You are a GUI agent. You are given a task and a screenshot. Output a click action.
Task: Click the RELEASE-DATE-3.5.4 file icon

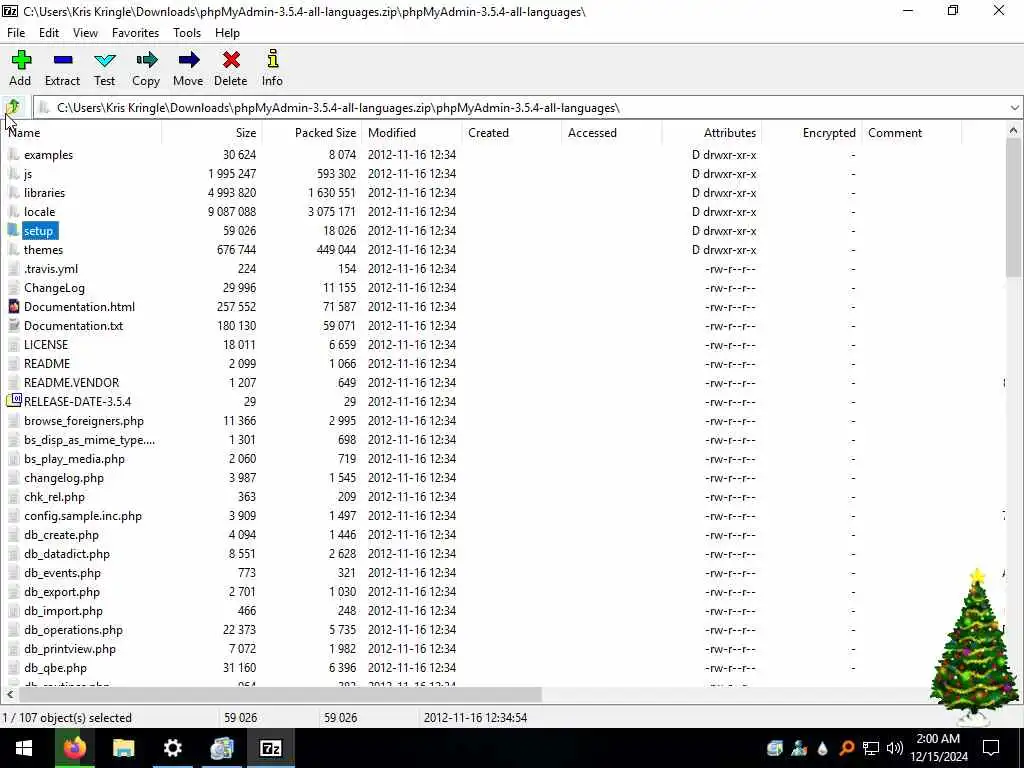pyautogui.click(x=14, y=401)
